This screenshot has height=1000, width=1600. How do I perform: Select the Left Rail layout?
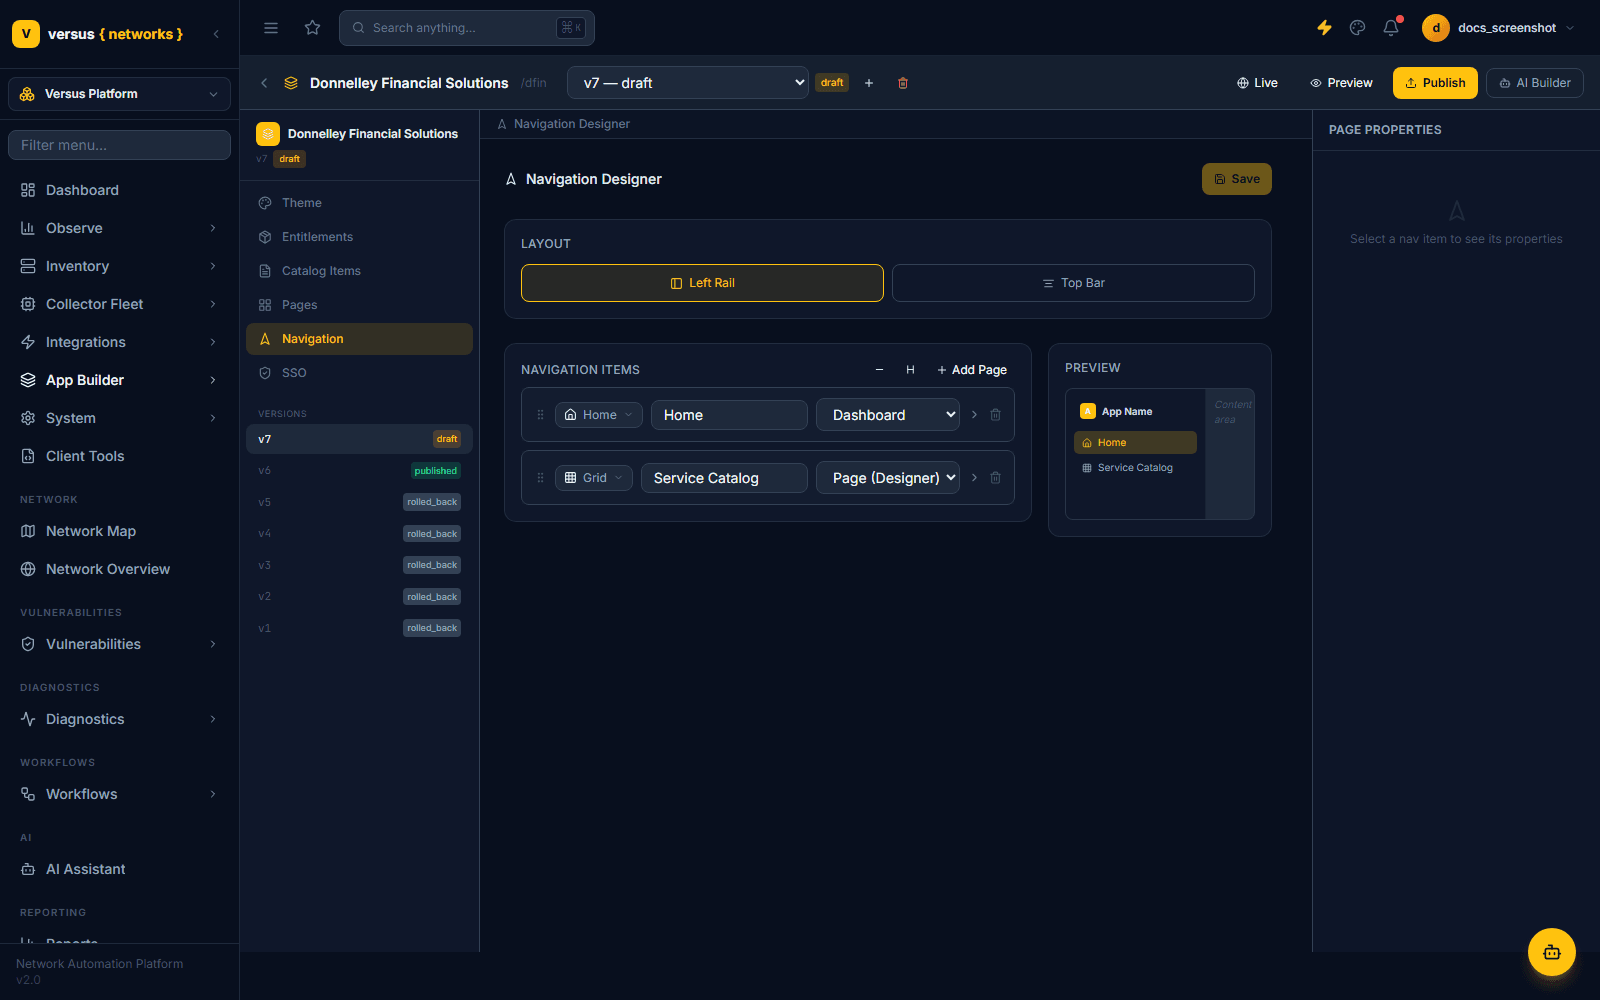tap(702, 283)
